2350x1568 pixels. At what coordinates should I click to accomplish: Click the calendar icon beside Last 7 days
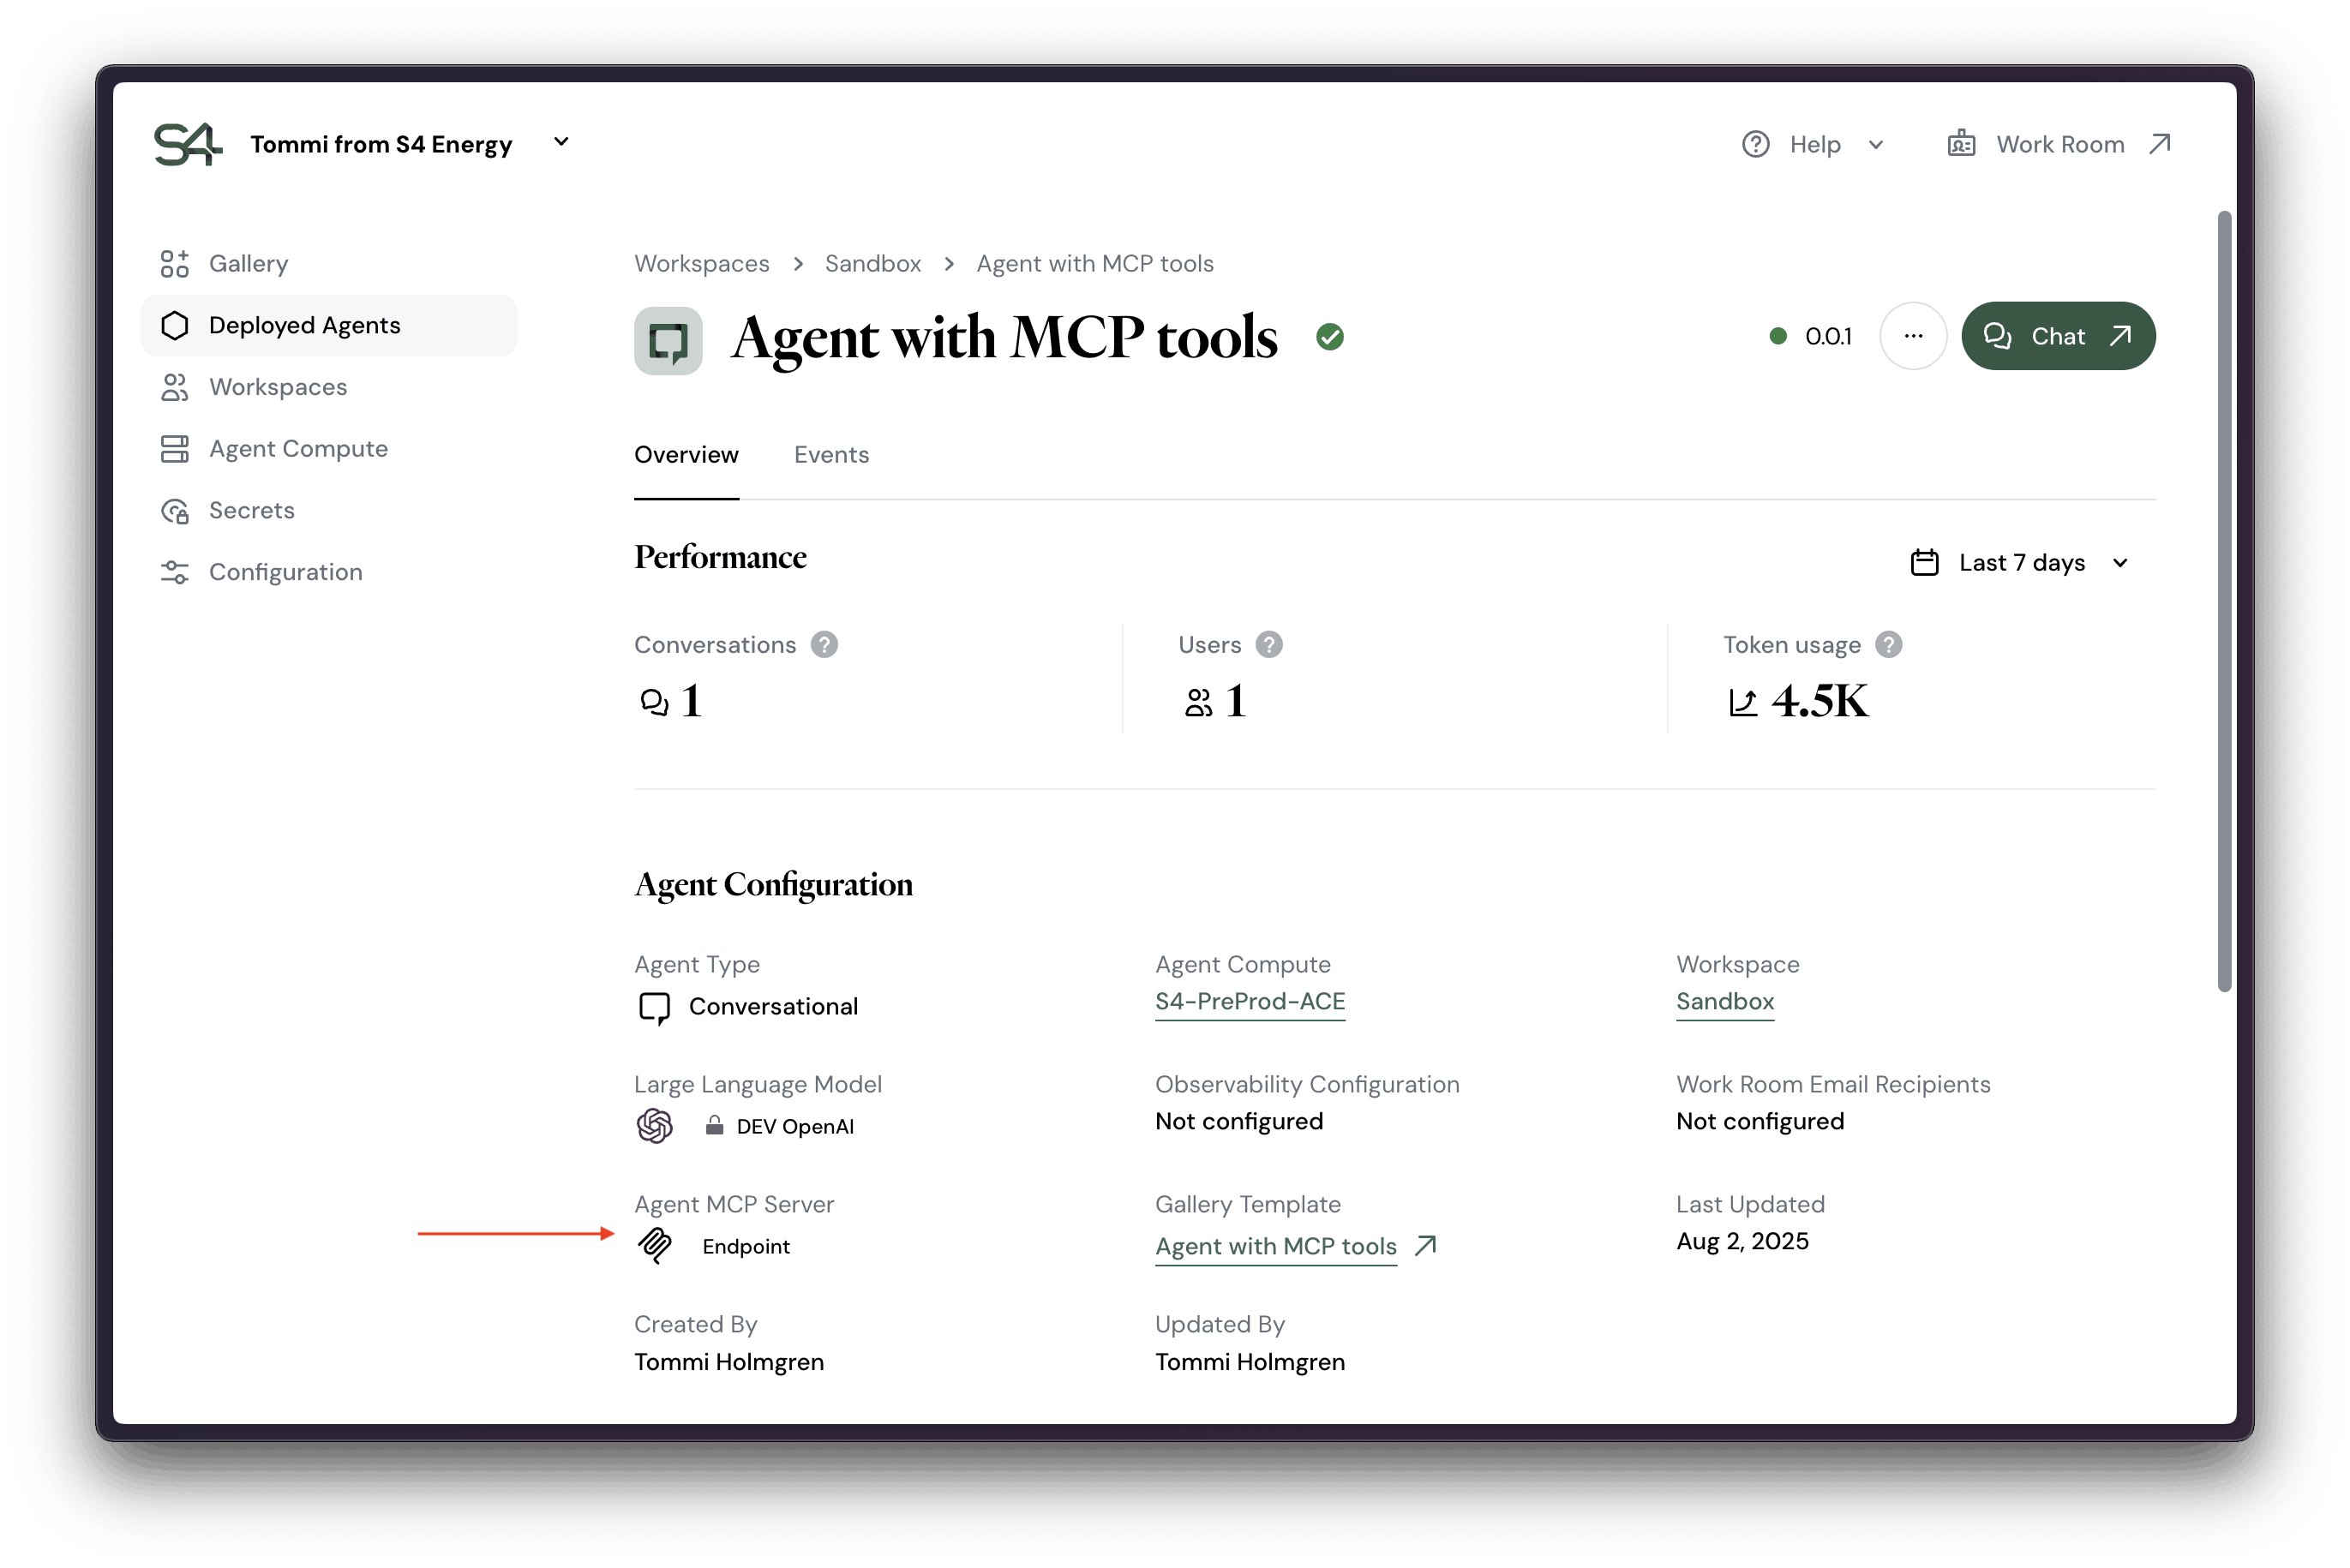(x=1925, y=562)
